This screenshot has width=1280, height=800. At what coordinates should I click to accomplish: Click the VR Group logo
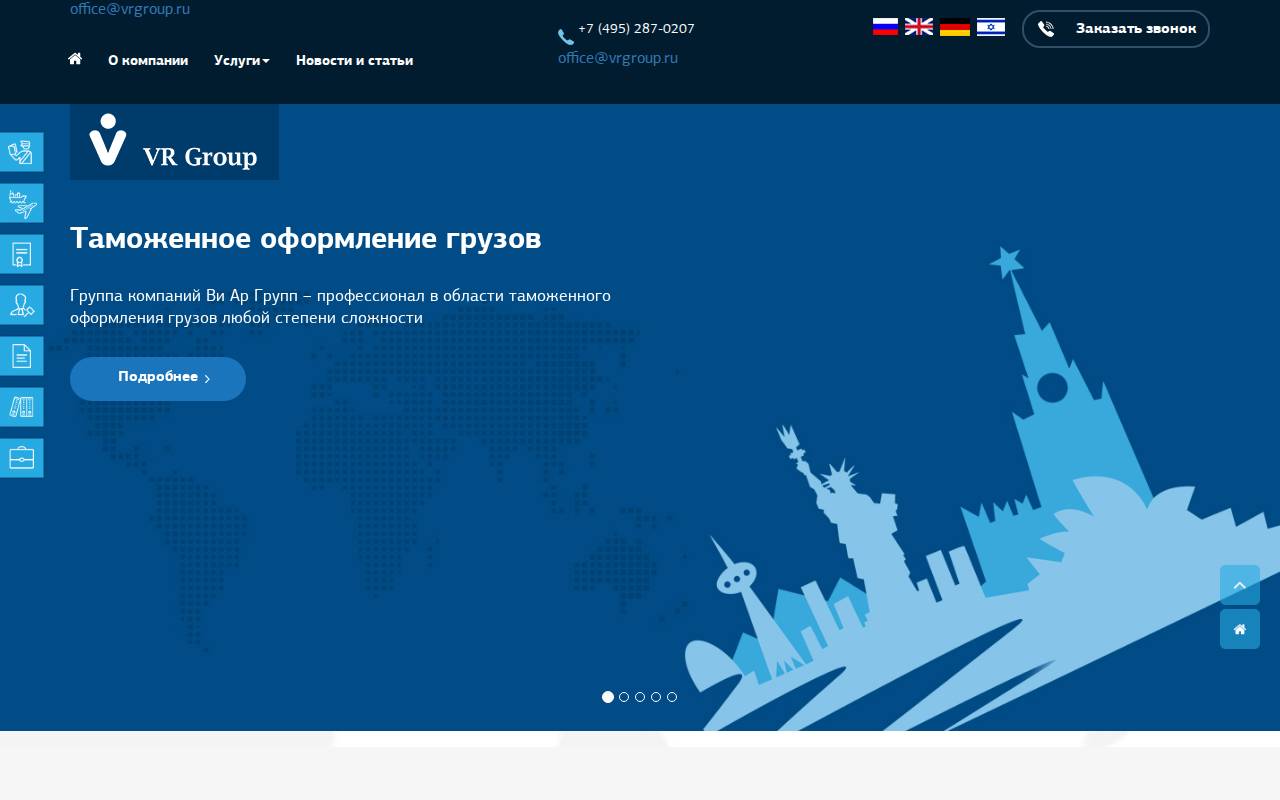click(x=174, y=142)
